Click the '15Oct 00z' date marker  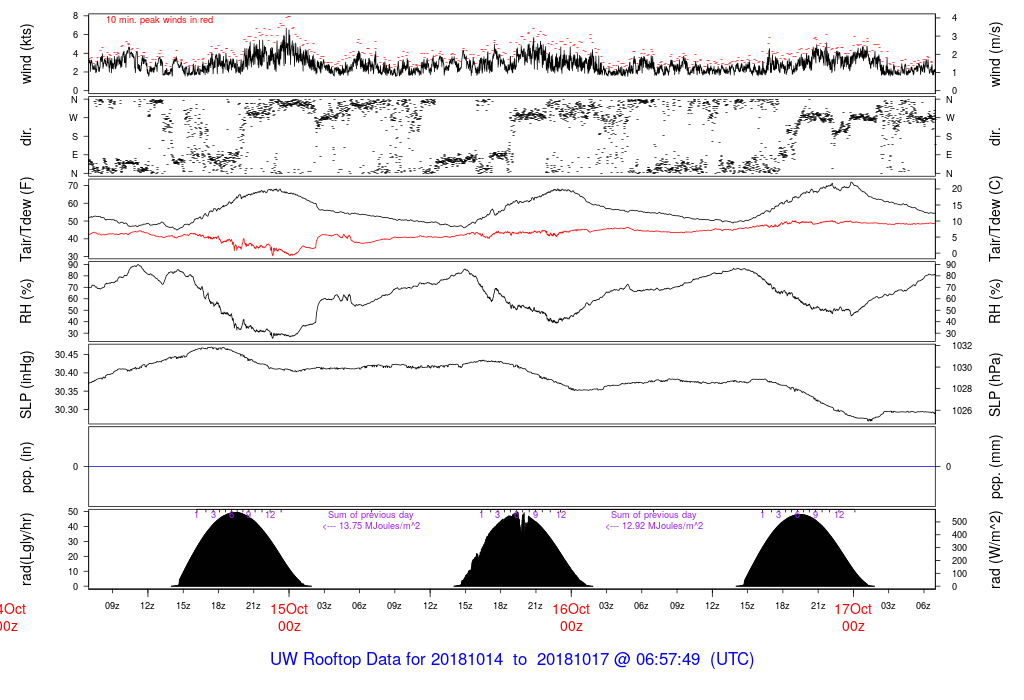pos(289,618)
